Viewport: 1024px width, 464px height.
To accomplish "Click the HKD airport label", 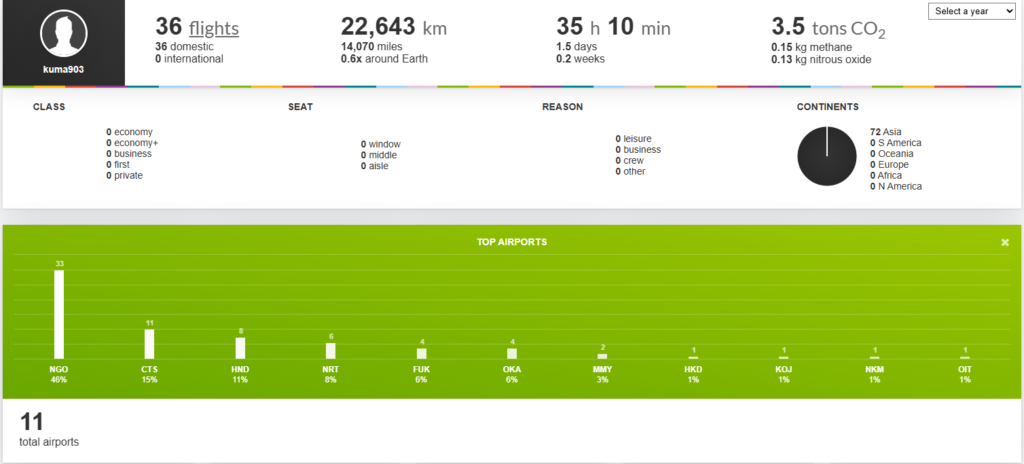I will (693, 370).
